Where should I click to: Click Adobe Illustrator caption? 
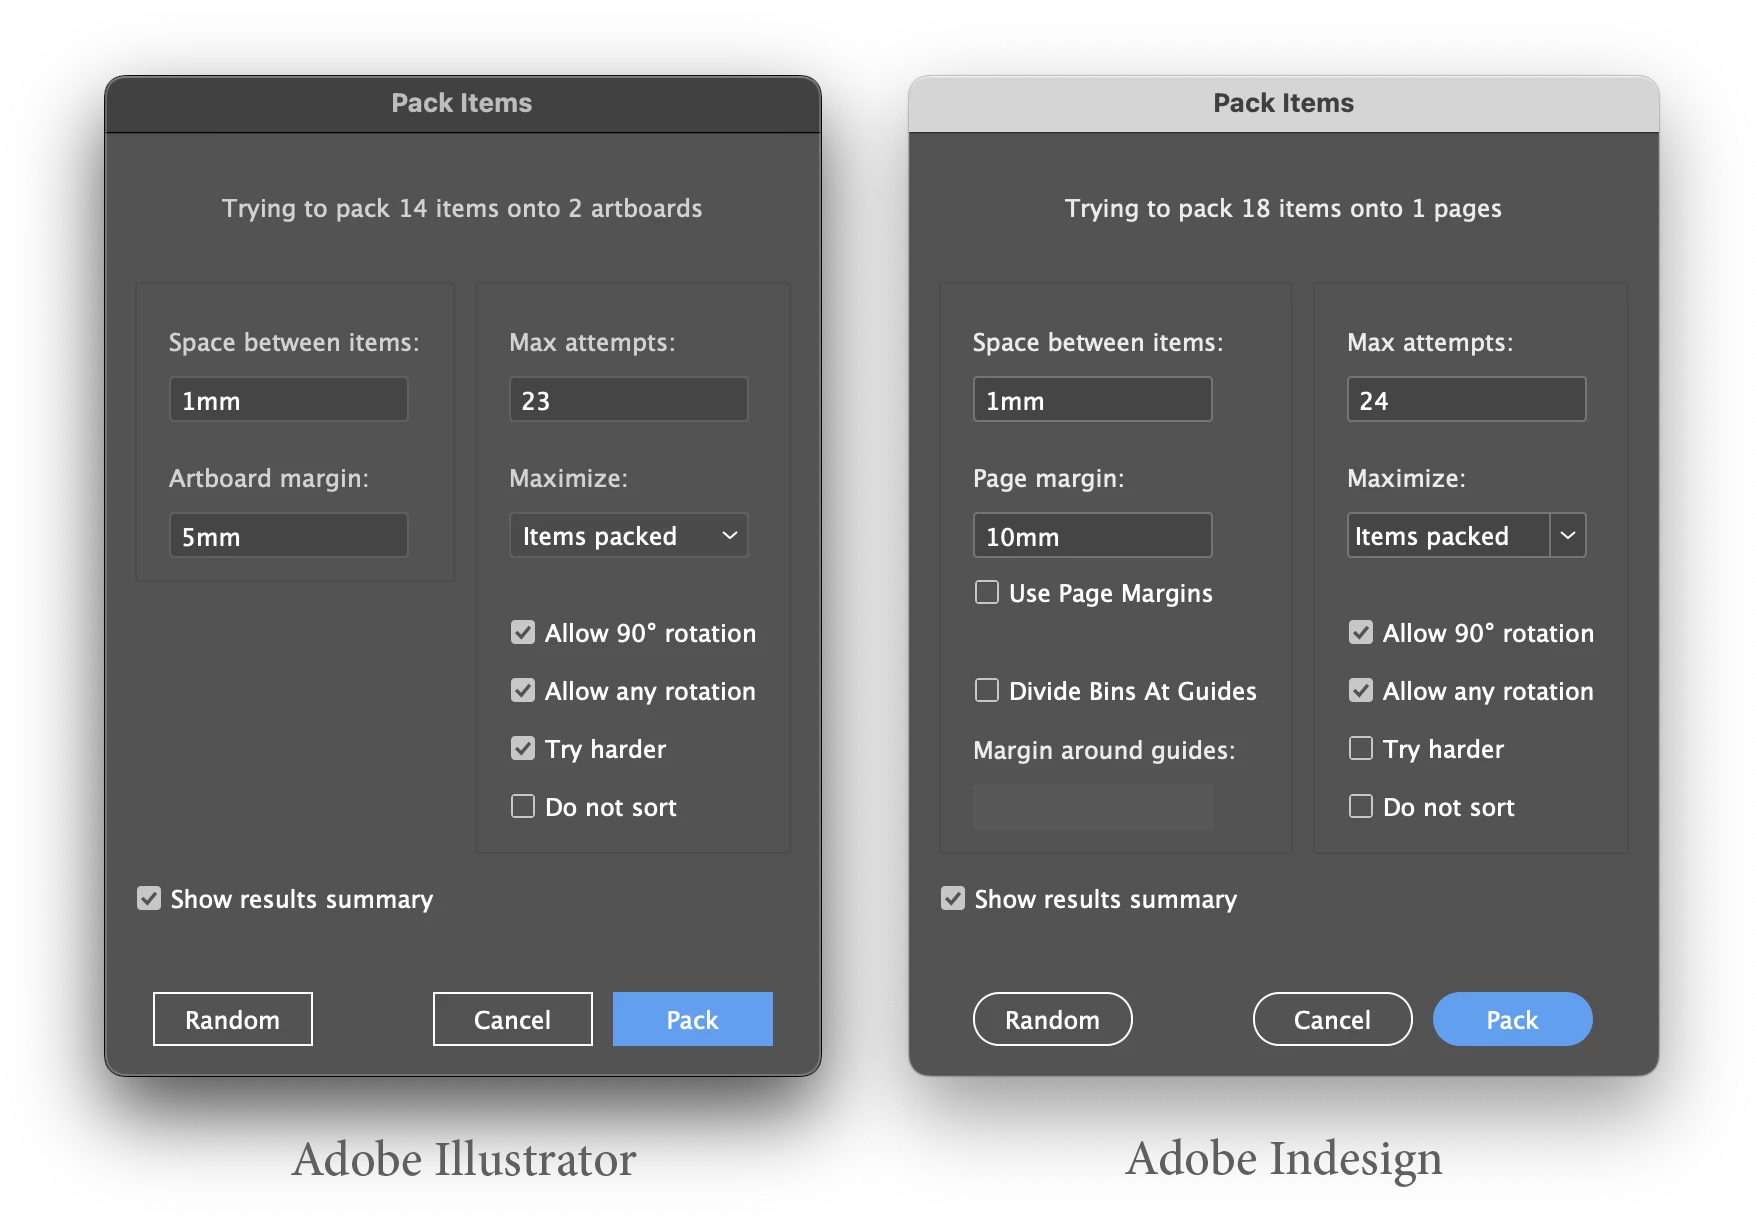[x=464, y=1160]
